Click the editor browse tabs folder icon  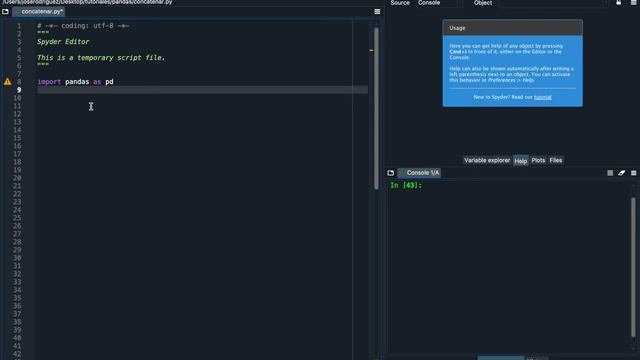[5, 11]
